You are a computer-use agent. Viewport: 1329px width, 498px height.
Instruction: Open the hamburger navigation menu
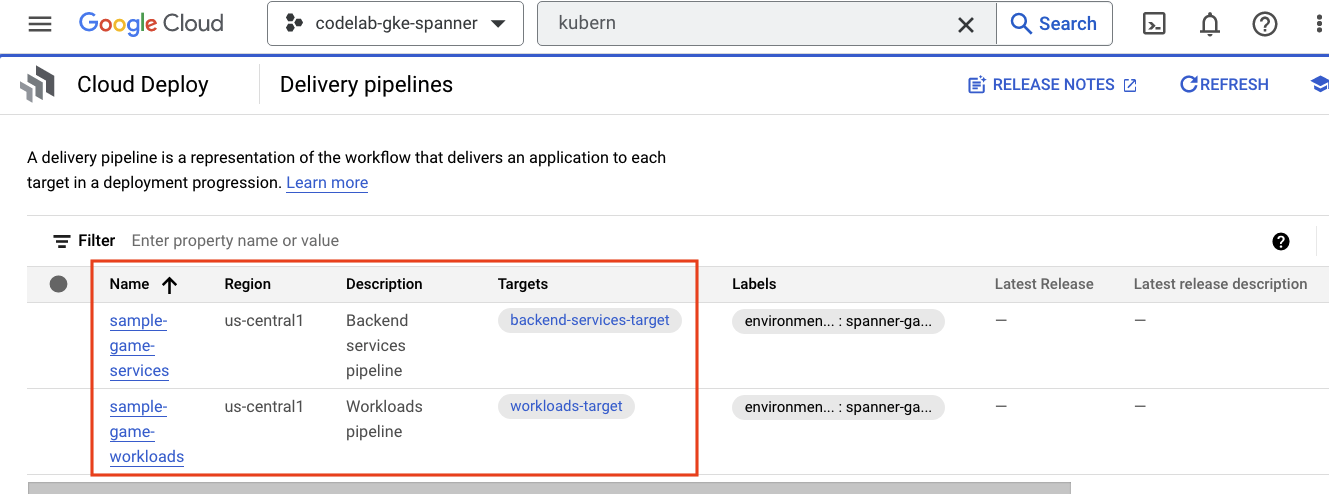40,24
